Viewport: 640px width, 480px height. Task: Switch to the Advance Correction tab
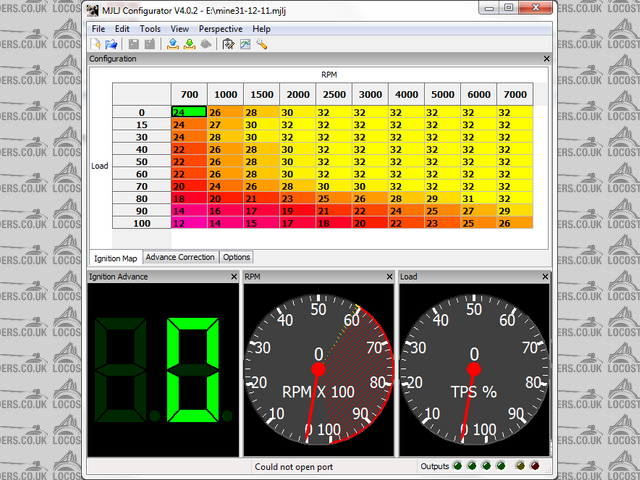click(181, 257)
